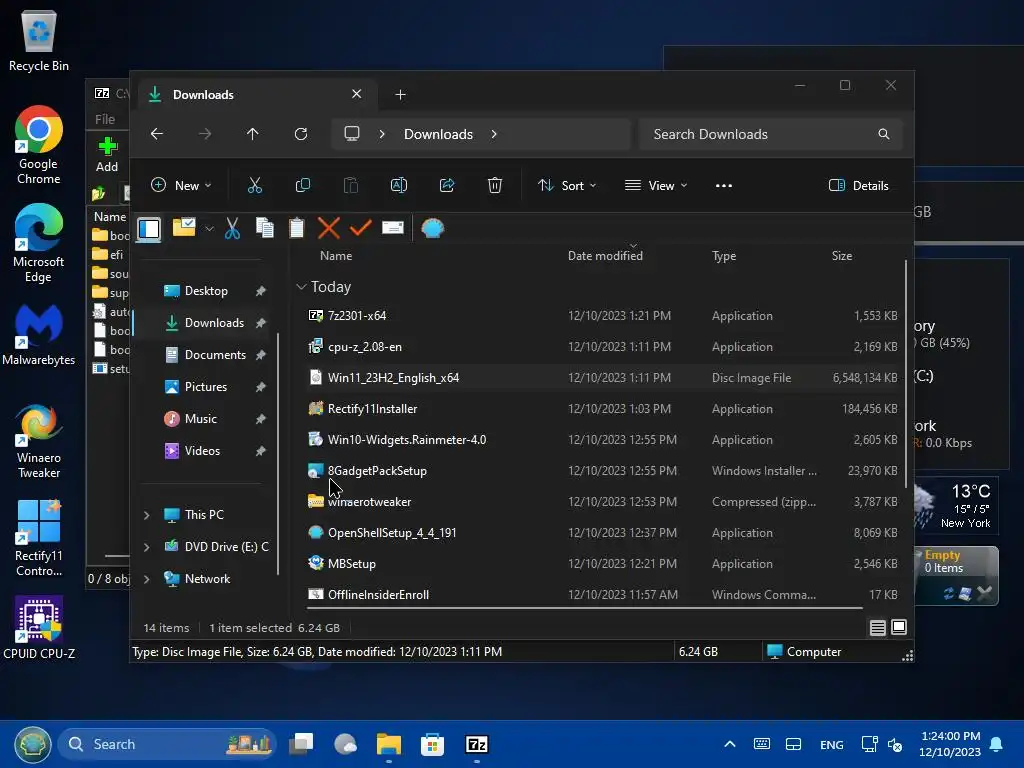Click the Type column header
Image resolution: width=1024 pixels, height=768 pixels.
click(724, 256)
